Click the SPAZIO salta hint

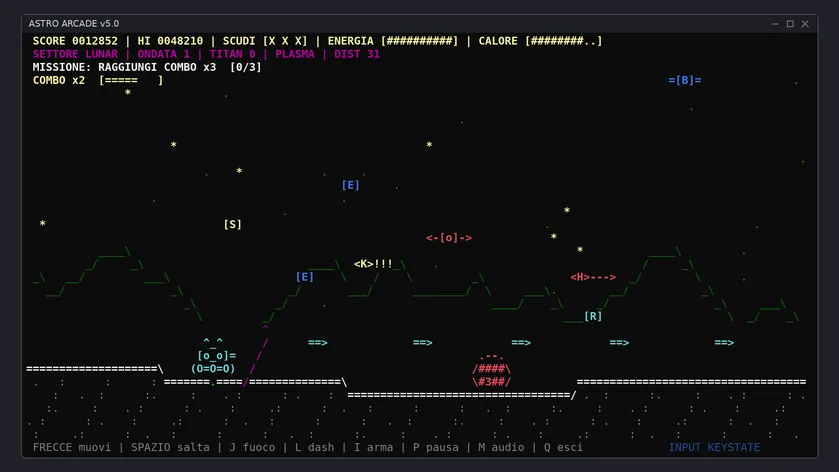click(170, 447)
